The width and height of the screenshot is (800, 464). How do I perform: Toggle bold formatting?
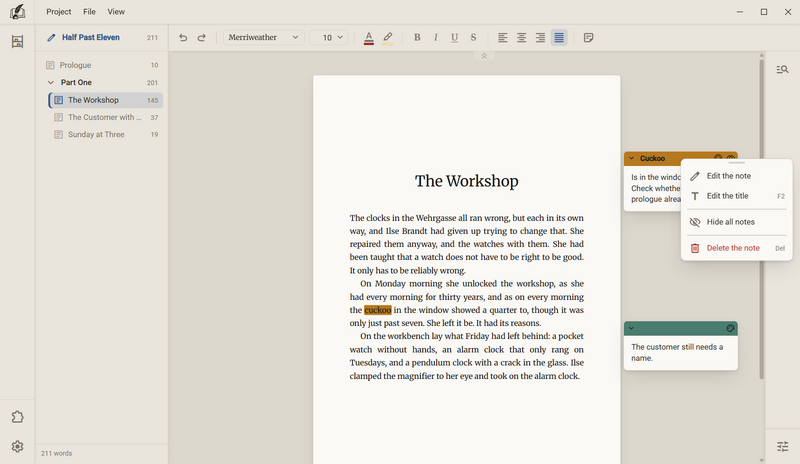point(417,37)
